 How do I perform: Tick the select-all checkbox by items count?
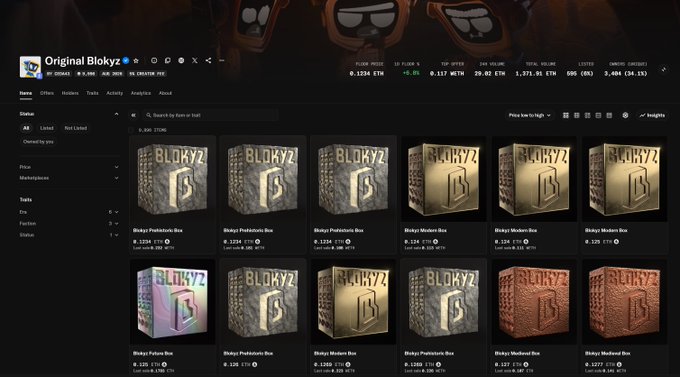point(131,130)
